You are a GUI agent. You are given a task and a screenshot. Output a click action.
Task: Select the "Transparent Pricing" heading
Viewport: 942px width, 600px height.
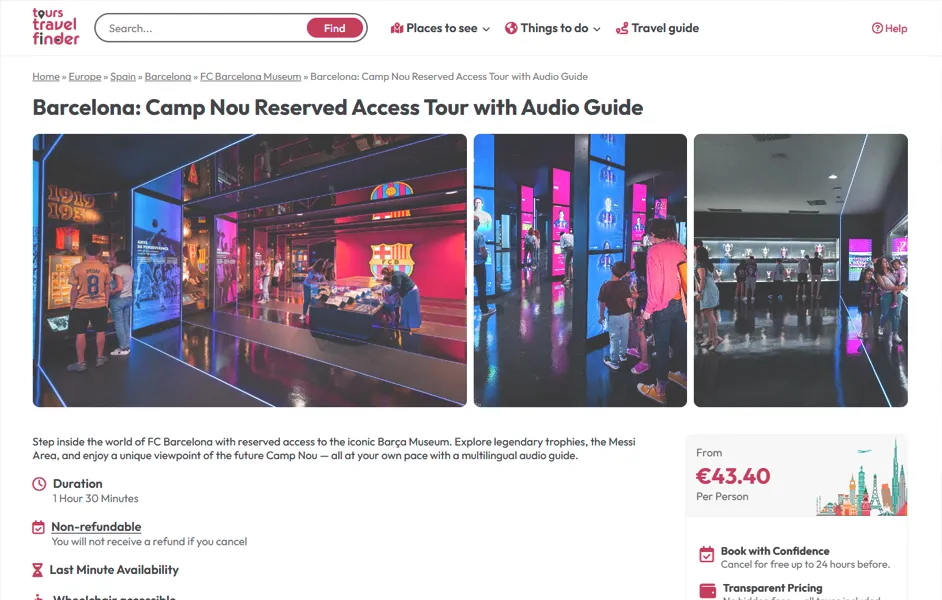773,588
